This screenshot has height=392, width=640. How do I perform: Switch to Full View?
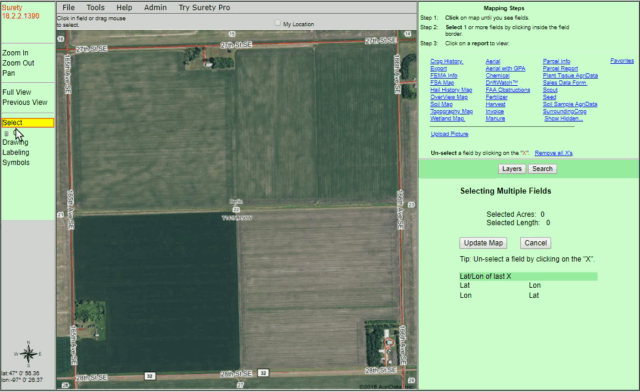17,92
